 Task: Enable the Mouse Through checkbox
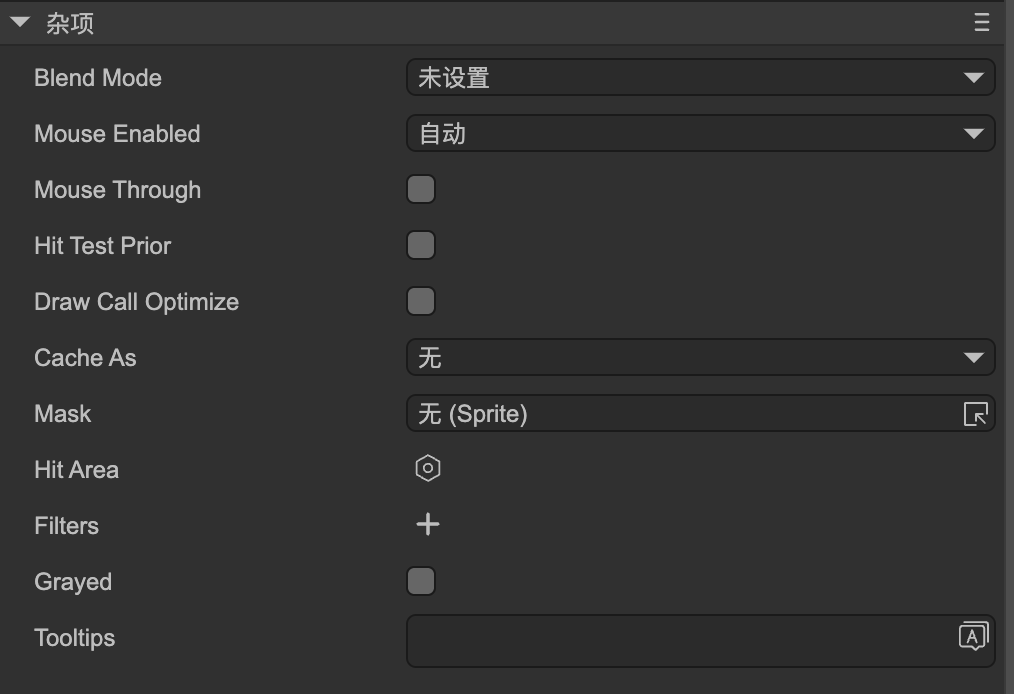point(421,190)
